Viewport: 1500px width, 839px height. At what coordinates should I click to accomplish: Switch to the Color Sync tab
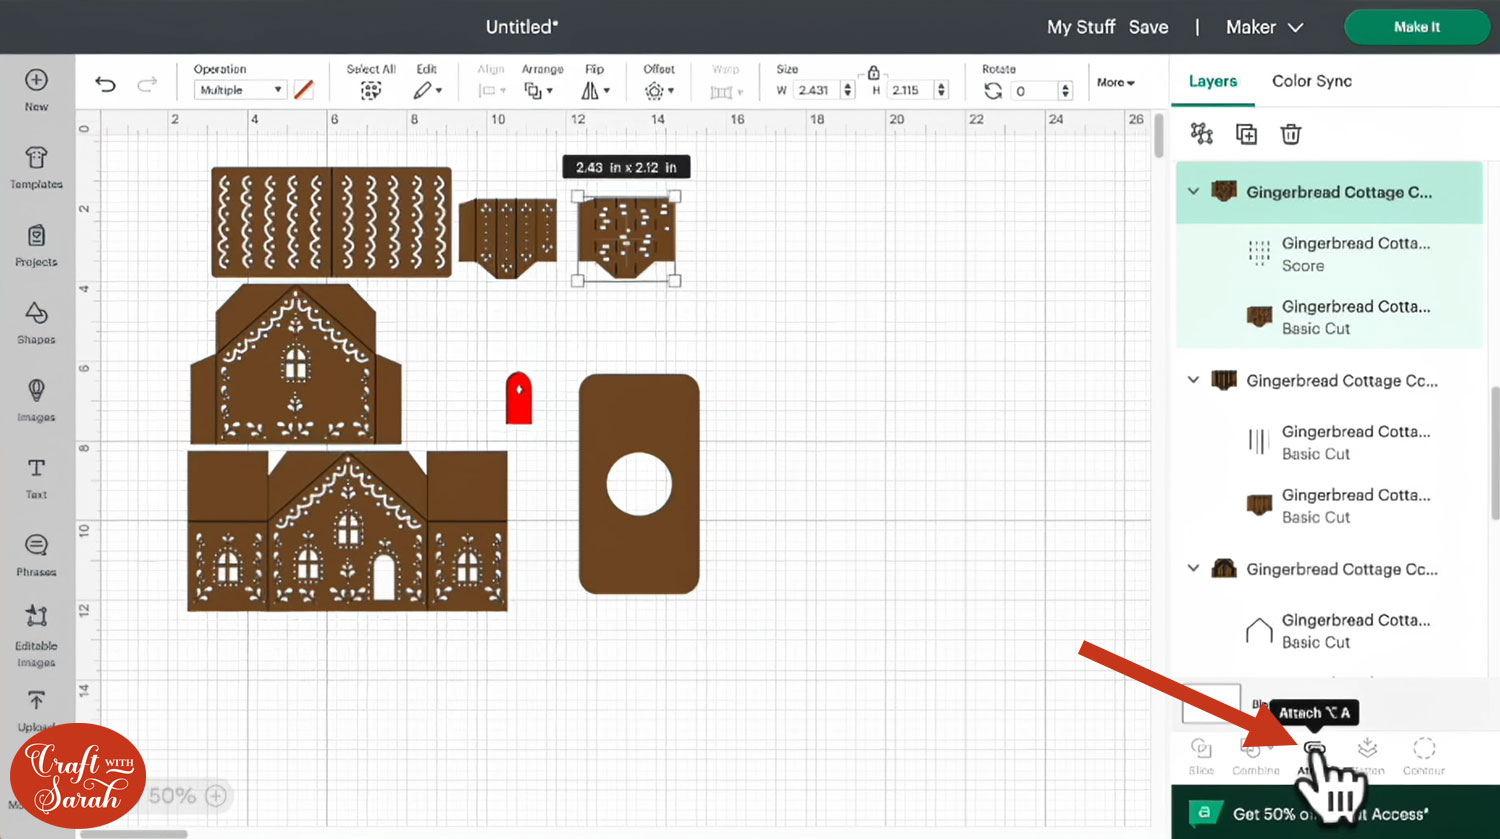(x=1311, y=81)
